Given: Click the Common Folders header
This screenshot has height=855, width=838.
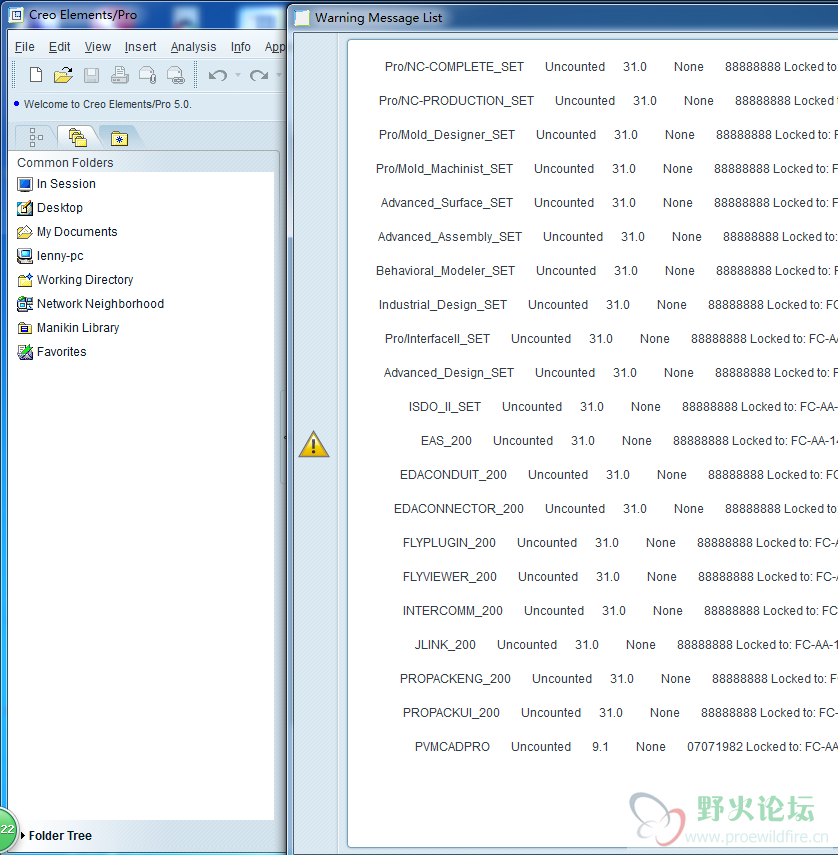Looking at the screenshot, I should 65,162.
